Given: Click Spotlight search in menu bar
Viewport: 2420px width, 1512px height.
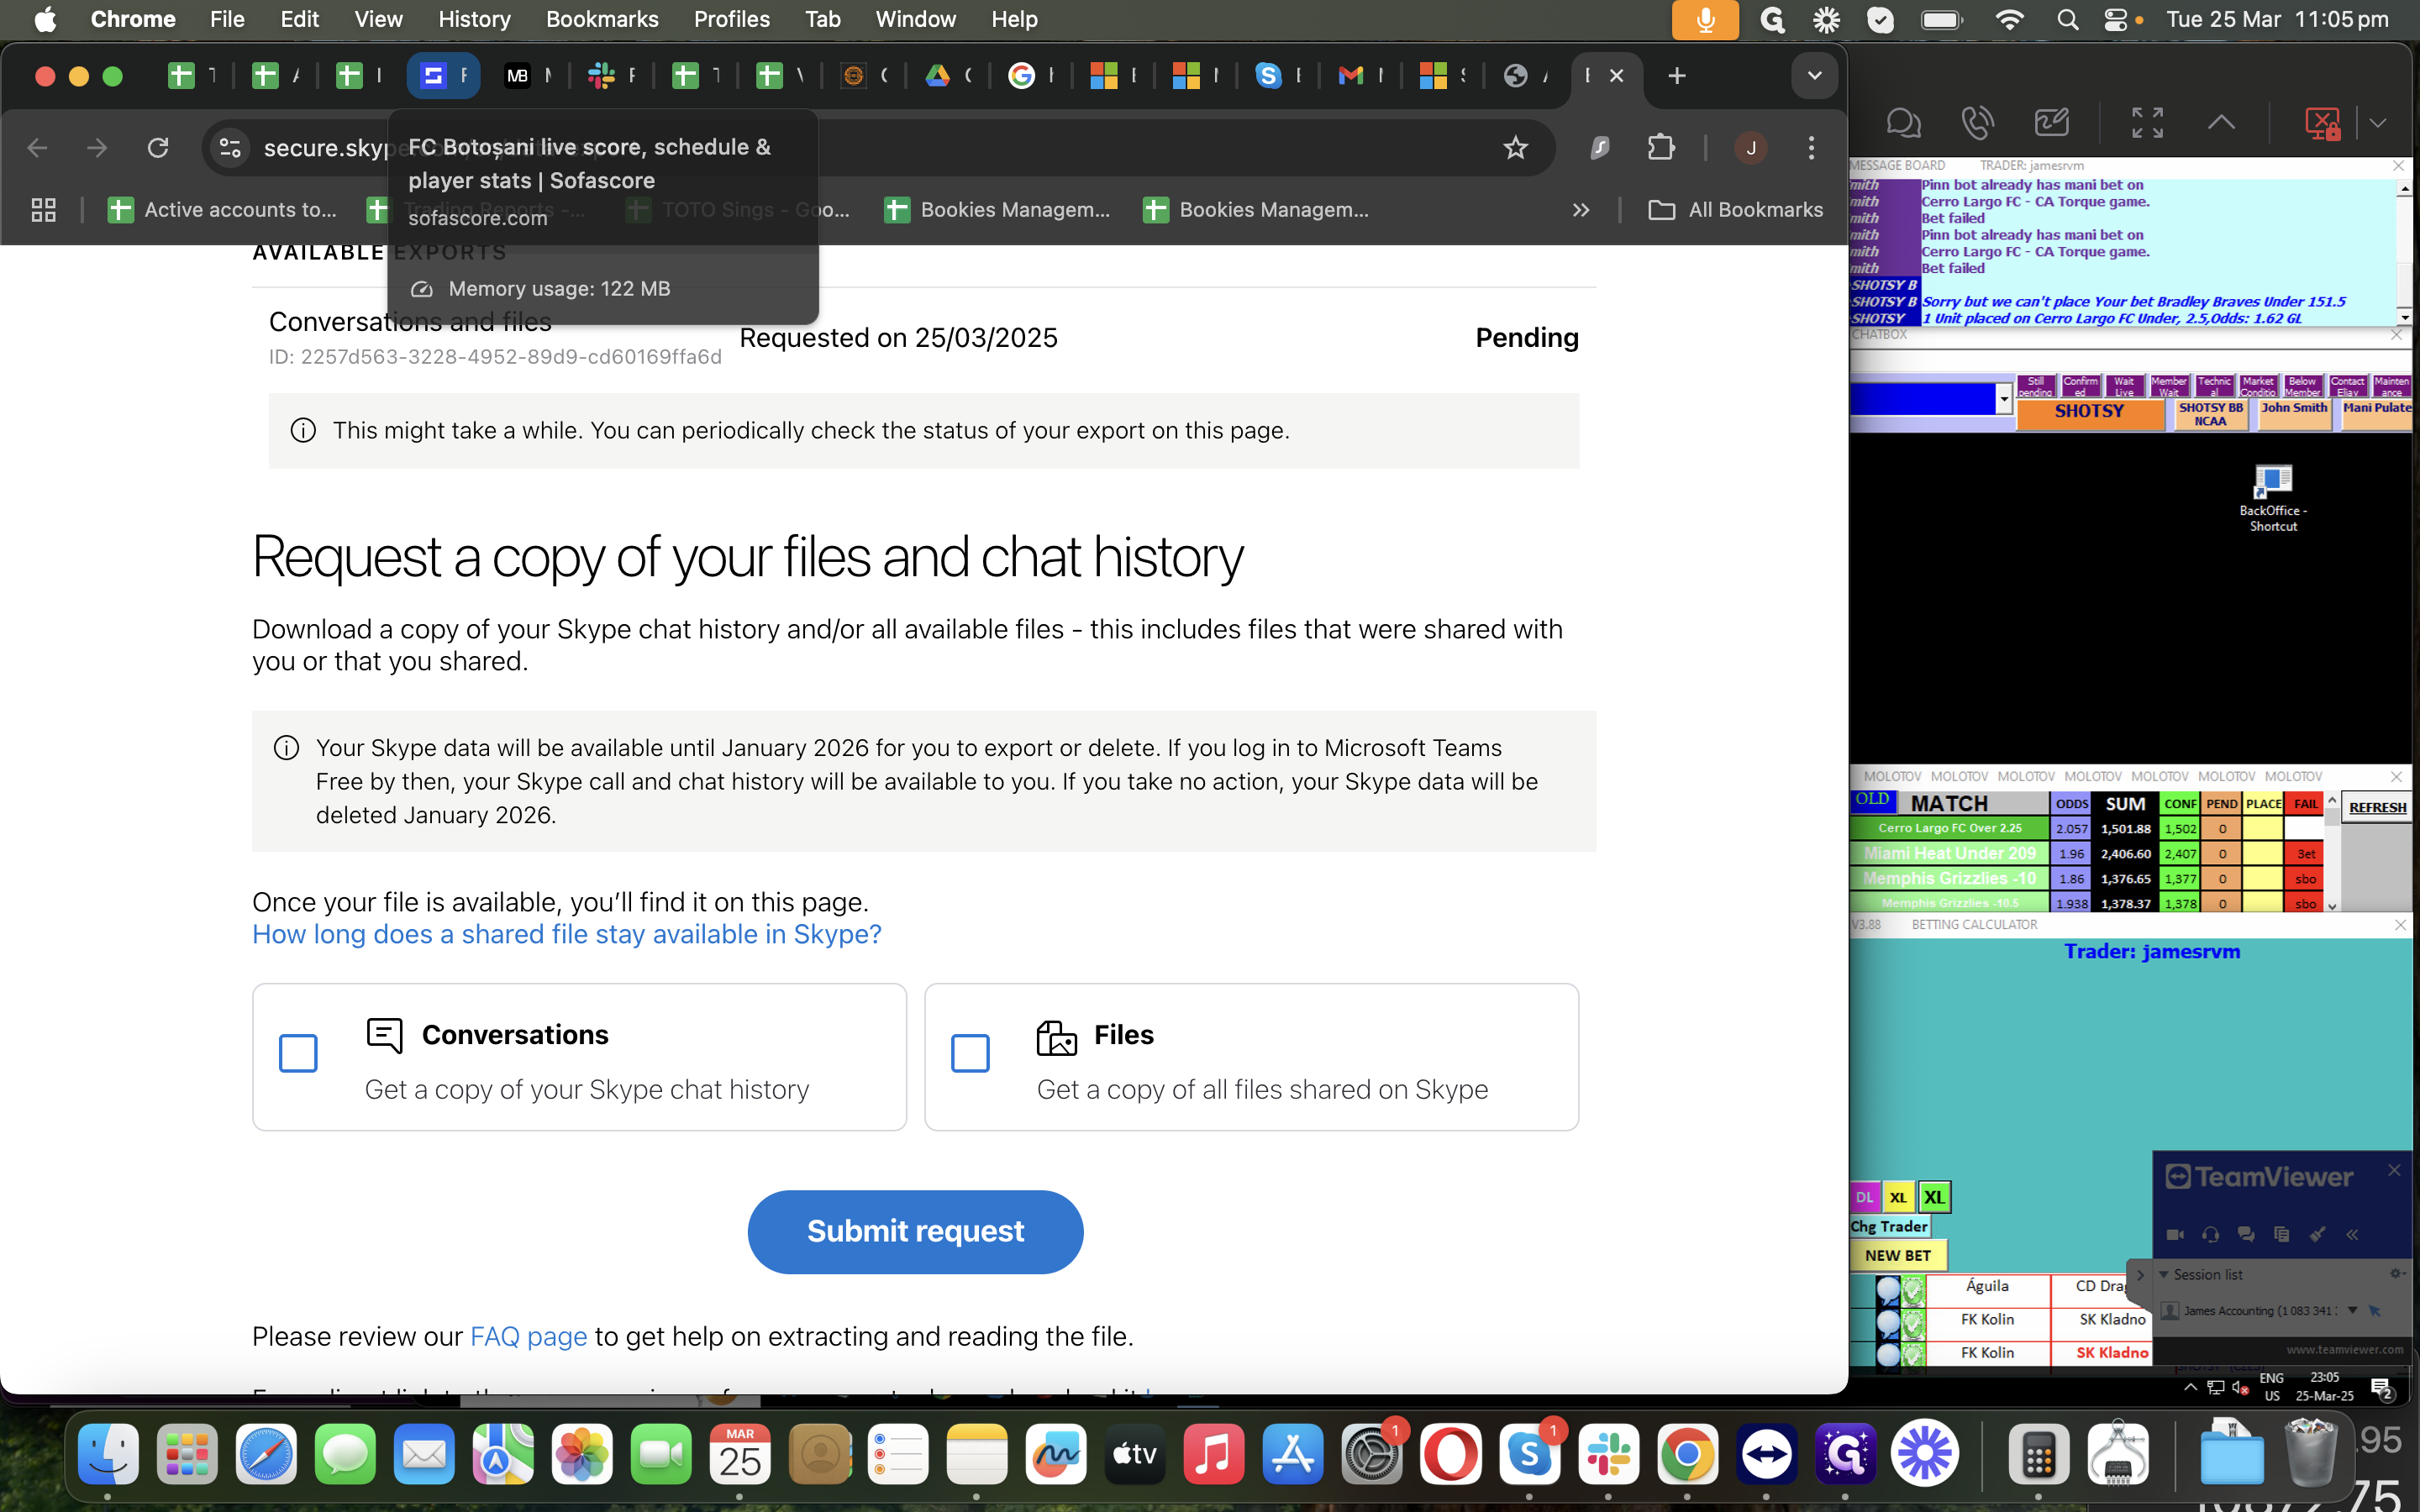Looking at the screenshot, I should (x=2067, y=20).
